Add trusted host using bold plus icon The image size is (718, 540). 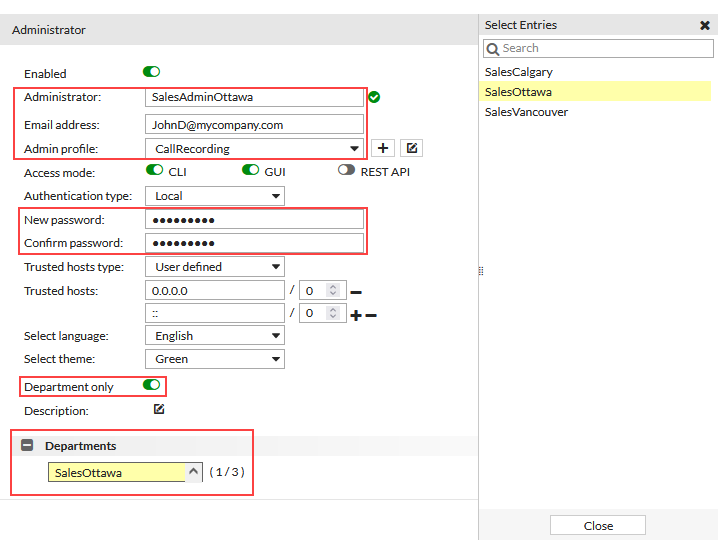tap(356, 315)
